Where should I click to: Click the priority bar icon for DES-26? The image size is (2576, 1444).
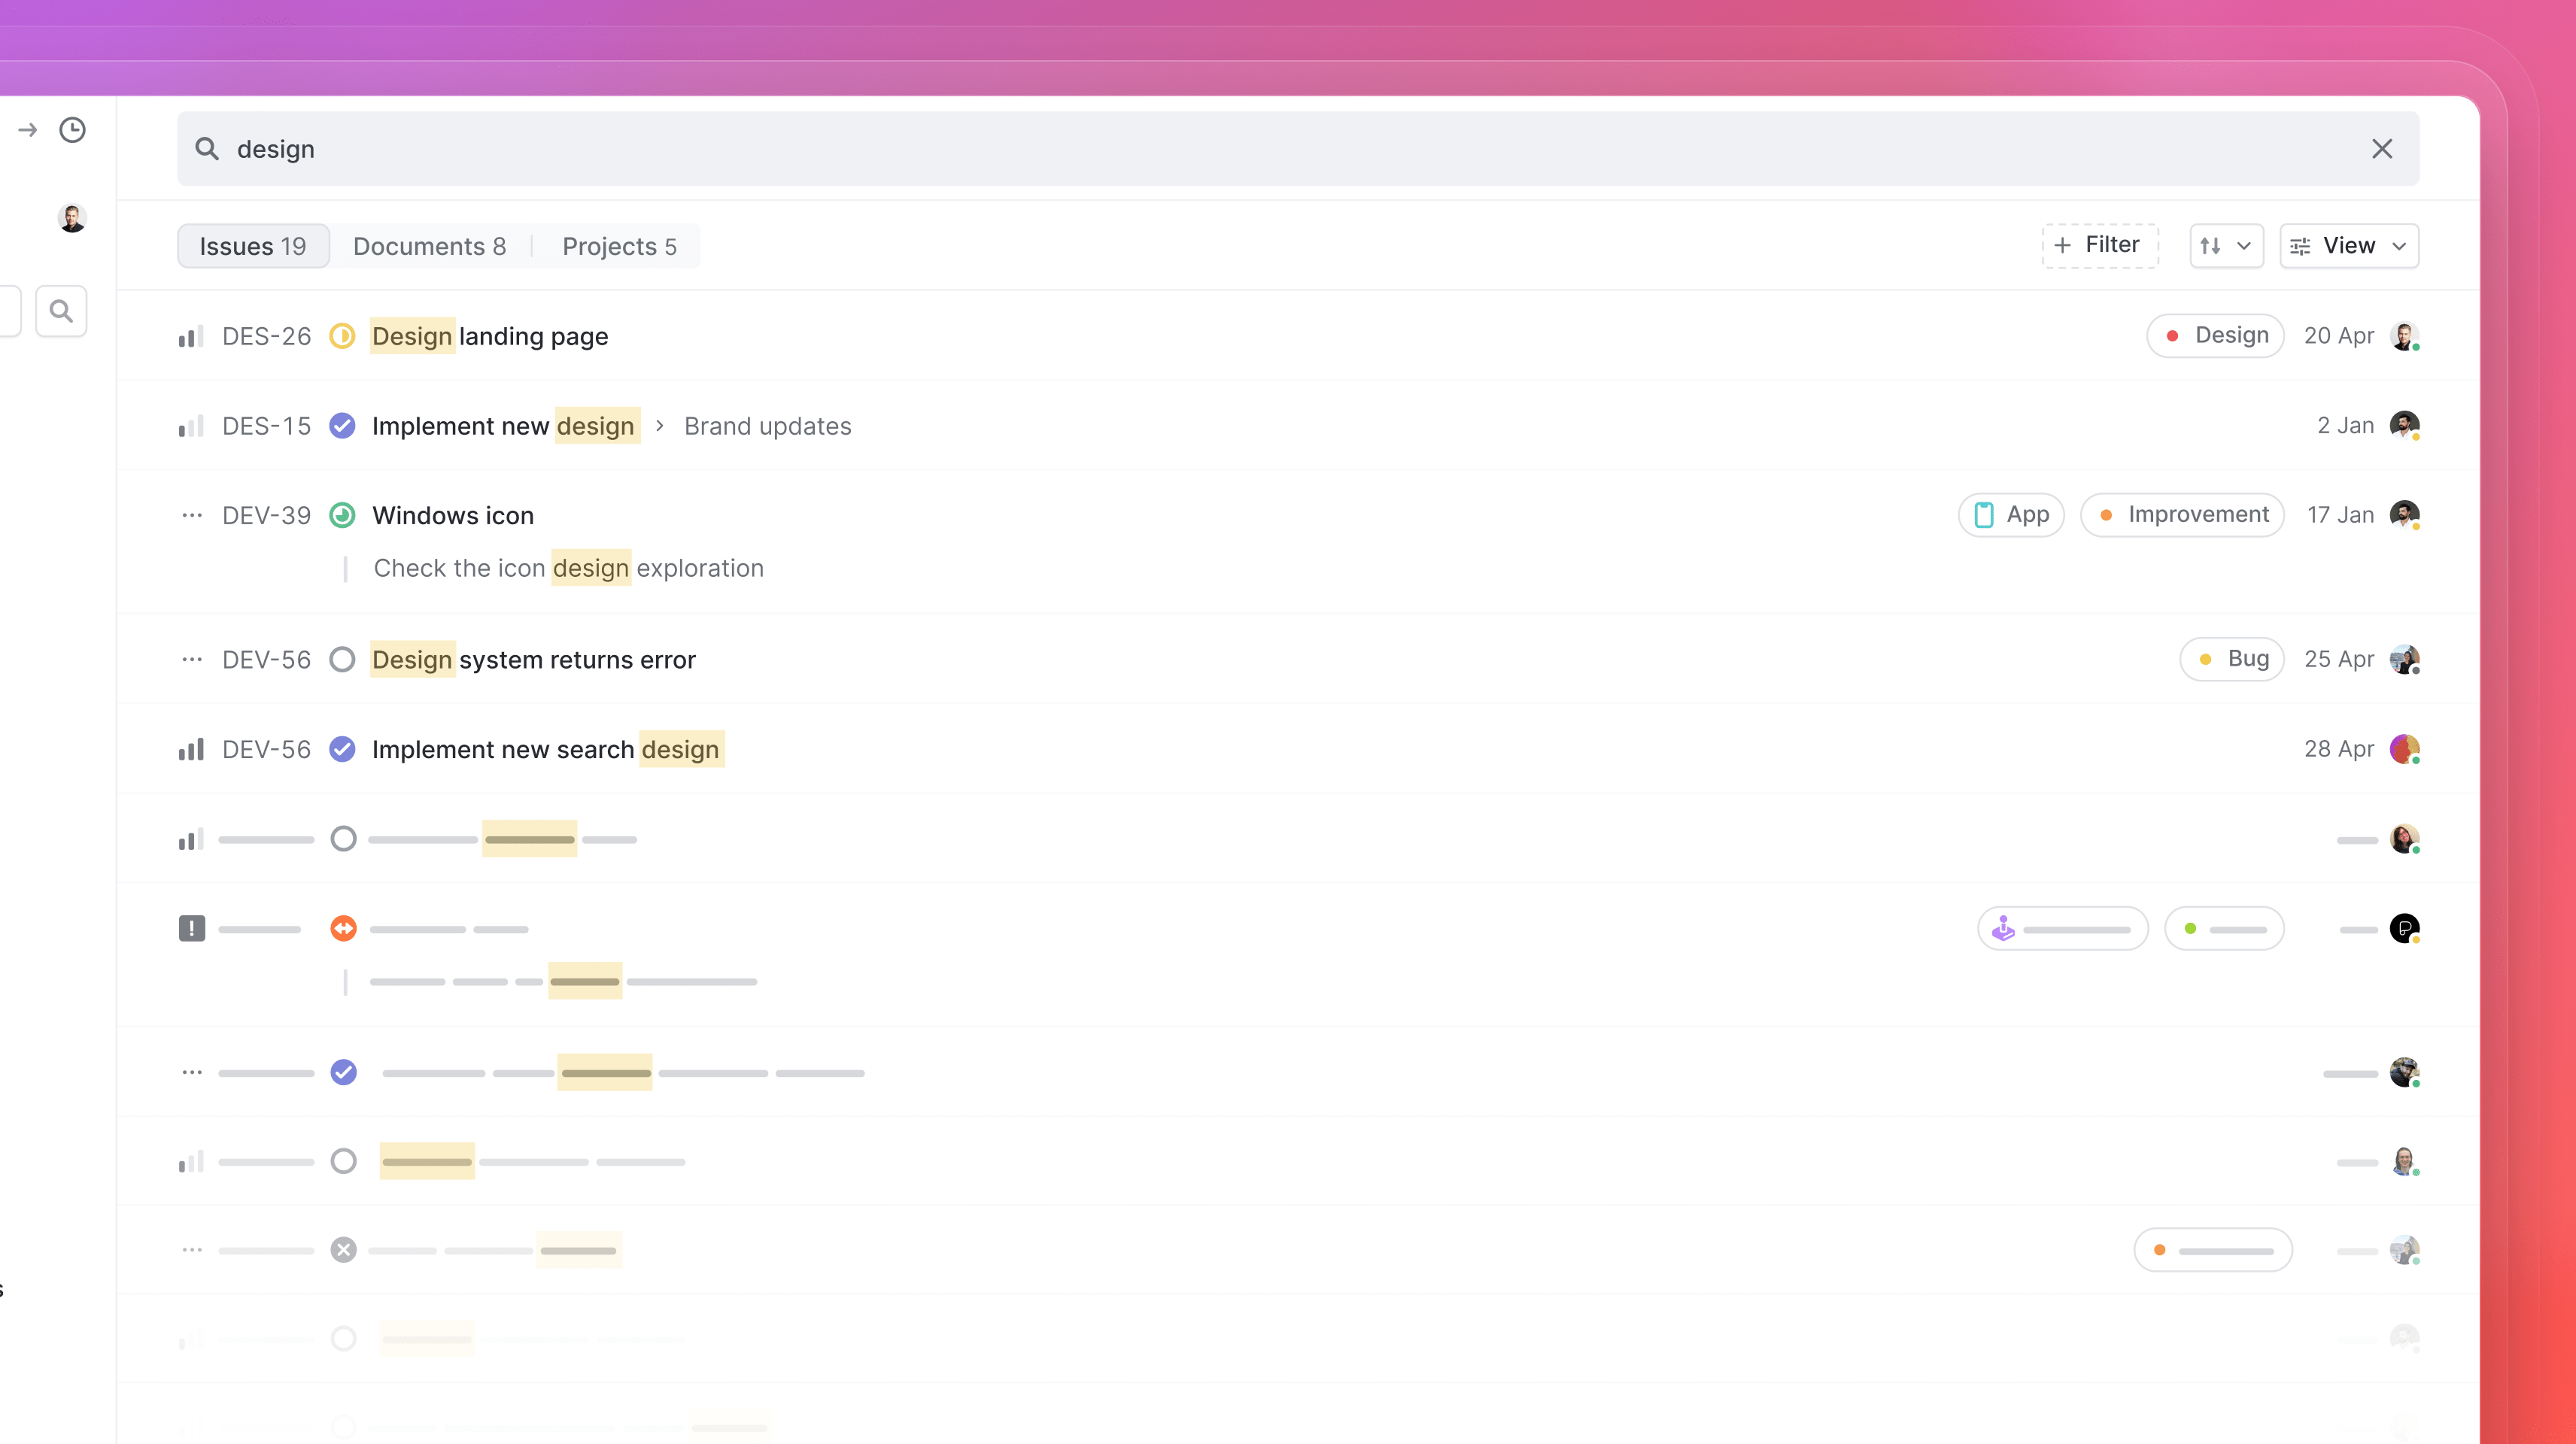tap(187, 335)
